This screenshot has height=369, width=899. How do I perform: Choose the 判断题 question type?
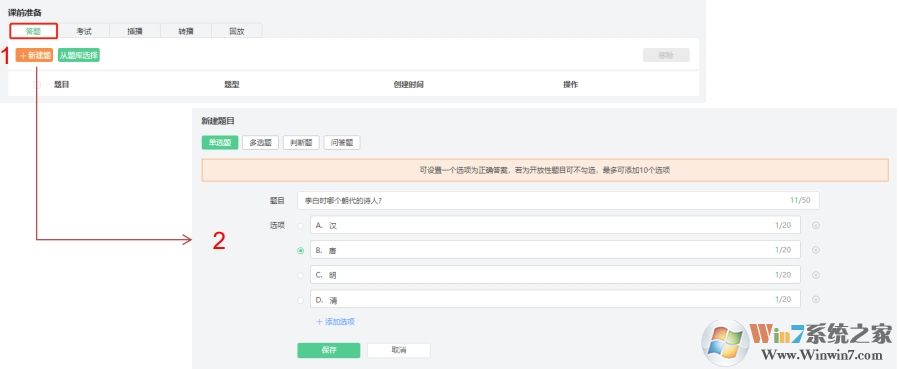[x=301, y=143]
